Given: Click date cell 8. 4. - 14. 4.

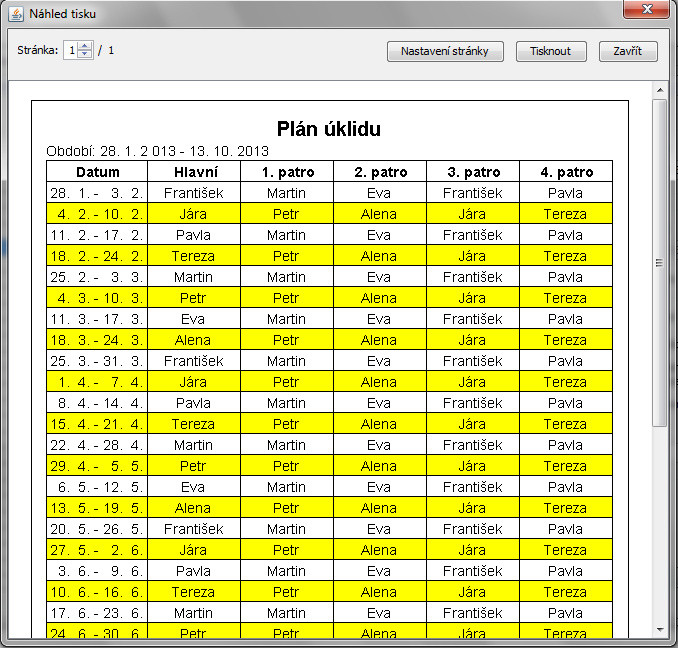Looking at the screenshot, I should click(97, 403).
